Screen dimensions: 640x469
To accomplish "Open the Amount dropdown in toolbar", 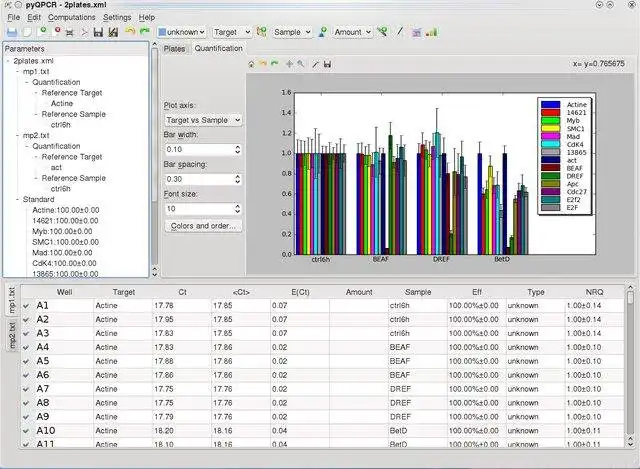I will [x=352, y=32].
